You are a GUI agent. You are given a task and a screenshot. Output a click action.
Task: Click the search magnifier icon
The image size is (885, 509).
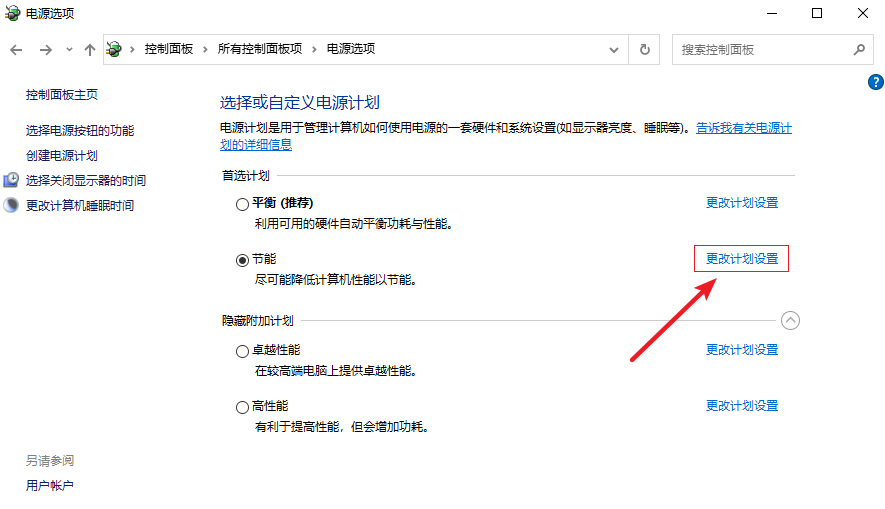coord(858,49)
